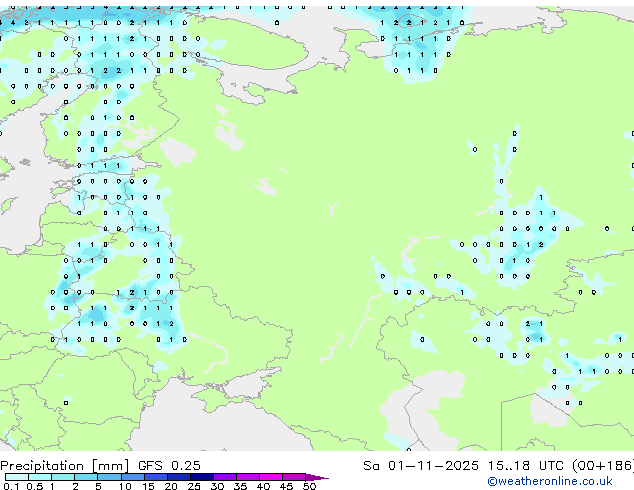Select the legend swatch between 45 and 50
Screen dimensions: 634x490
point(294,477)
